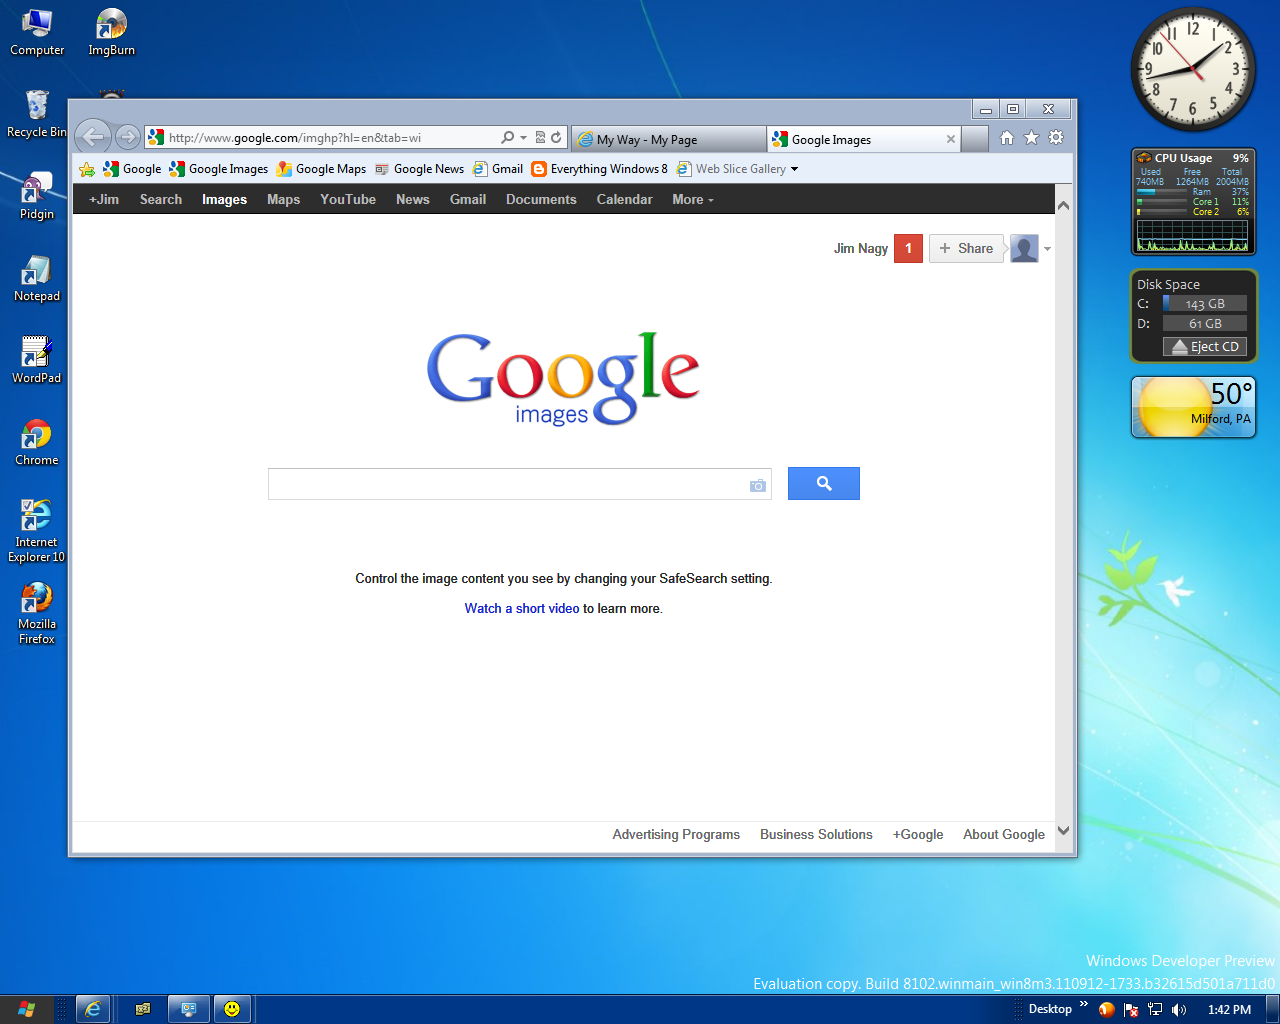
Task: Click the + Share button
Action: (966, 248)
